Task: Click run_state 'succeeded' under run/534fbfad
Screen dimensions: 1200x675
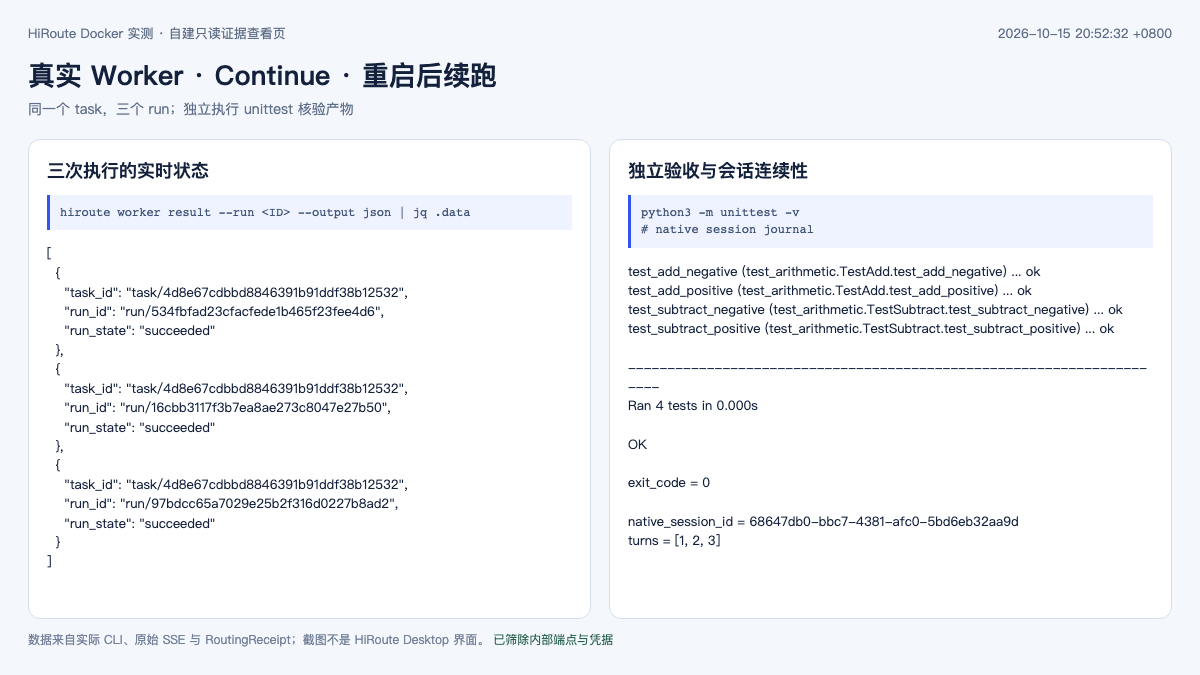Action: 140,331
